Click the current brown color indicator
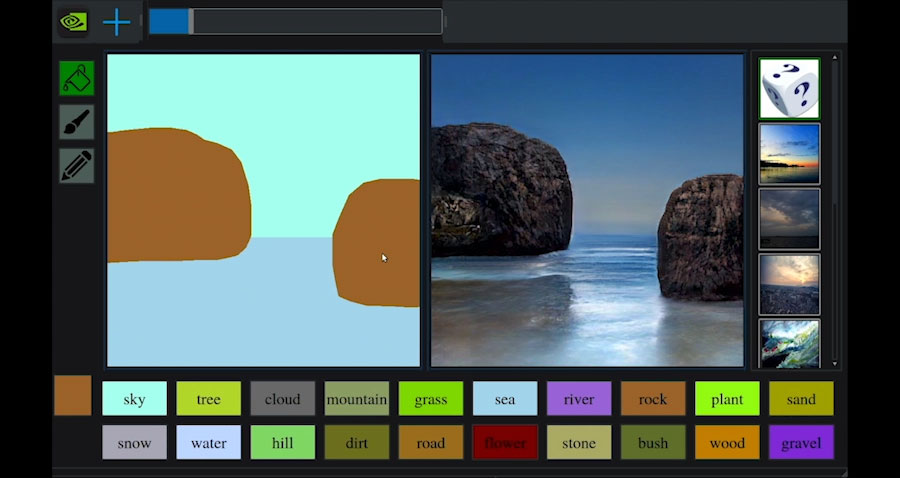Viewport: 900px width, 478px height. pos(72,395)
